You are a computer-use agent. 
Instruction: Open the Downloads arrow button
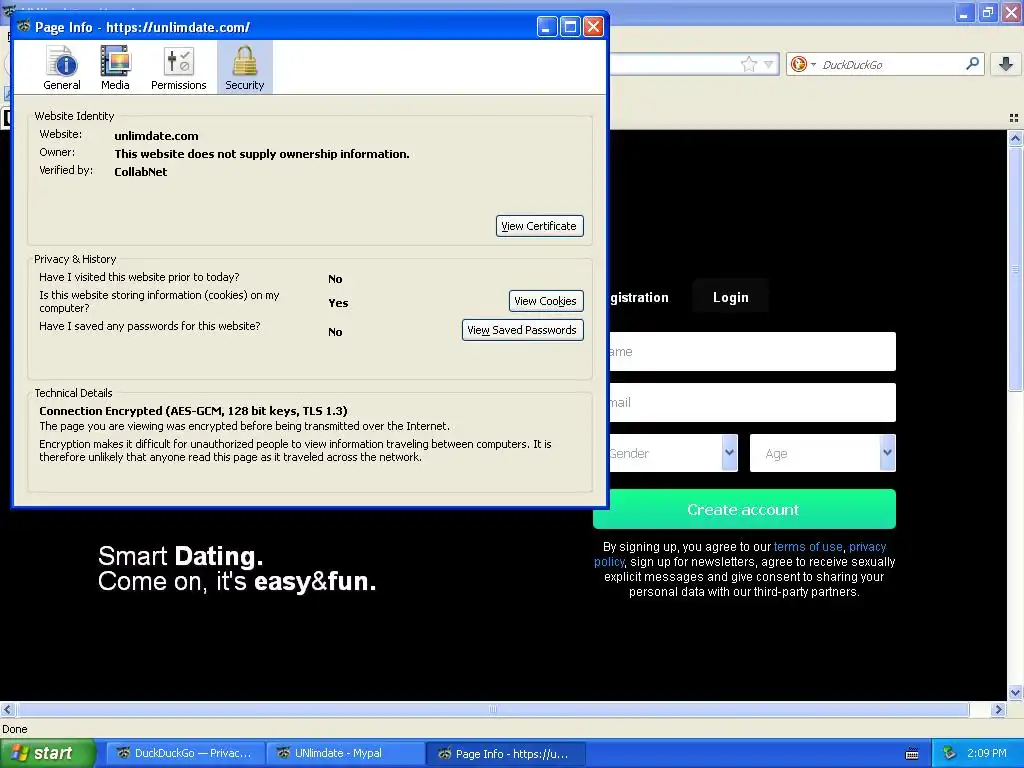point(1006,64)
